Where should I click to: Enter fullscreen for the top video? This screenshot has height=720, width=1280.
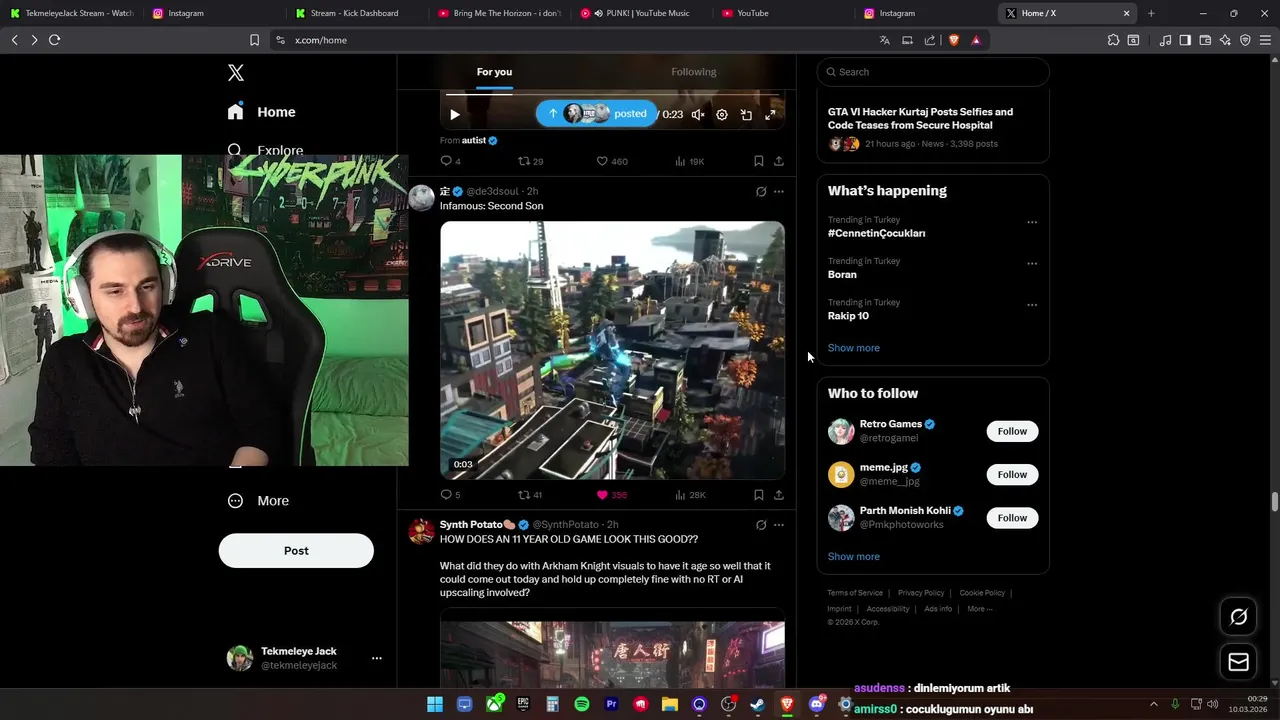pyautogui.click(x=770, y=115)
